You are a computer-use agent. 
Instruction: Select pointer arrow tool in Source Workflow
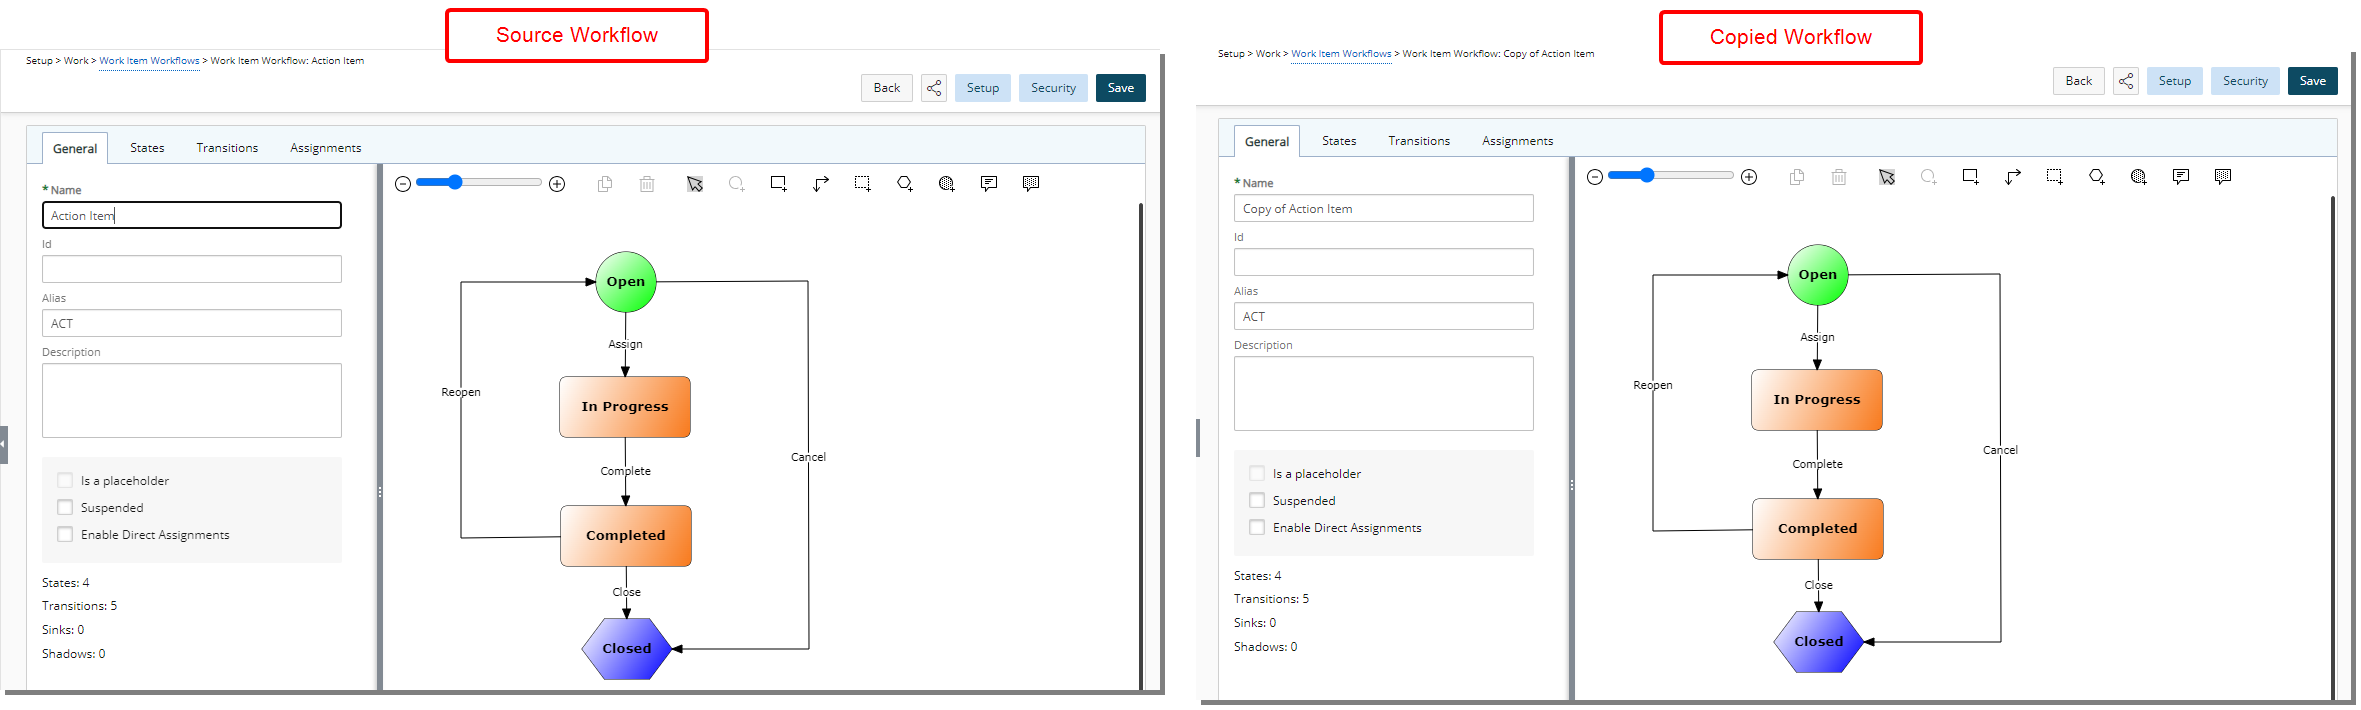(695, 184)
